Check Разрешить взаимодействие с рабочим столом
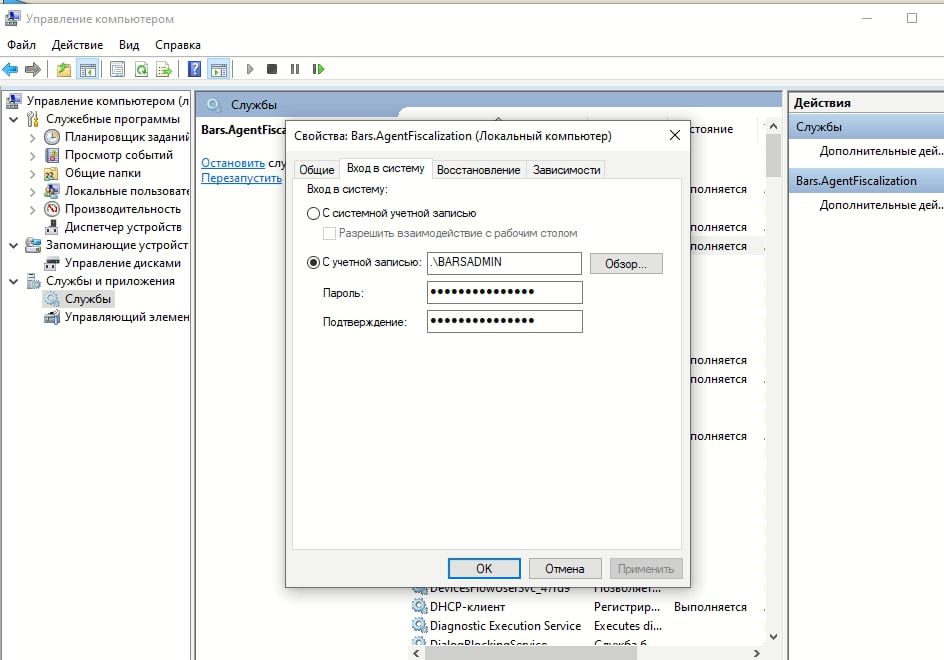The height and width of the screenshot is (660, 944). 329,233
